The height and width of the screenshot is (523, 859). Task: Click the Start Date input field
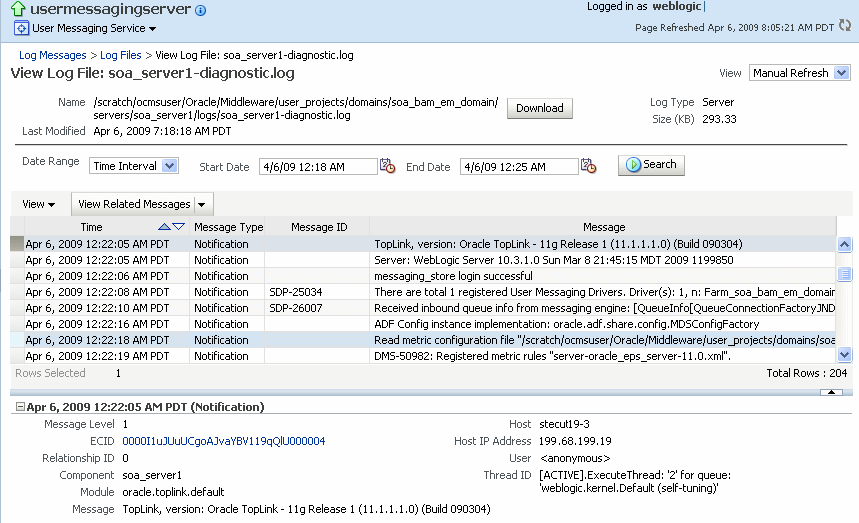(318, 166)
